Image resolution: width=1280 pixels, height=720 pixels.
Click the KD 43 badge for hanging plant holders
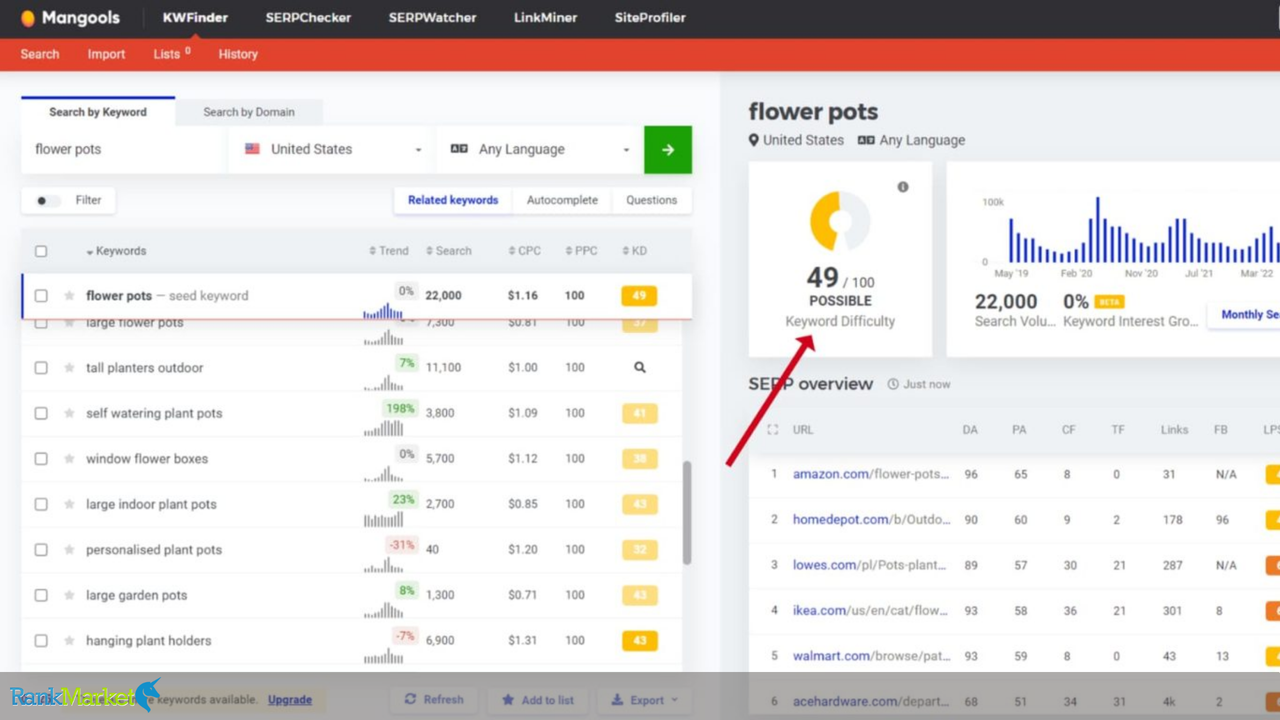pos(639,641)
